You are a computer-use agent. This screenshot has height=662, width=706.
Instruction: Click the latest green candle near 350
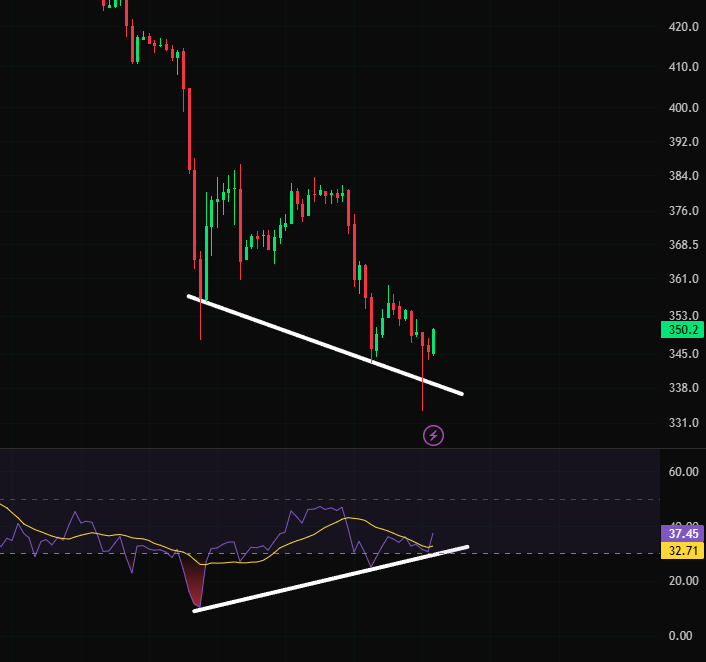coord(434,341)
